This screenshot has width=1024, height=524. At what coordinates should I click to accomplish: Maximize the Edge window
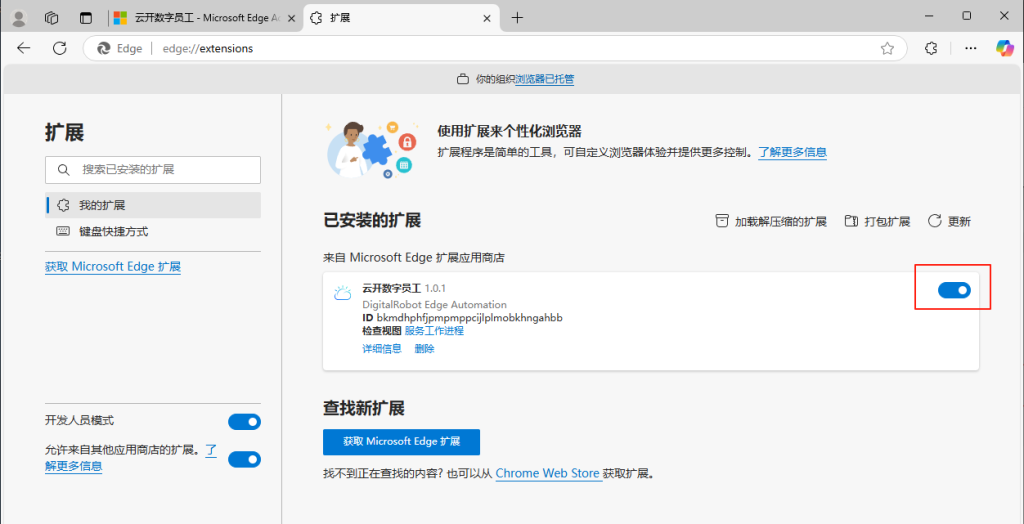[x=967, y=16]
